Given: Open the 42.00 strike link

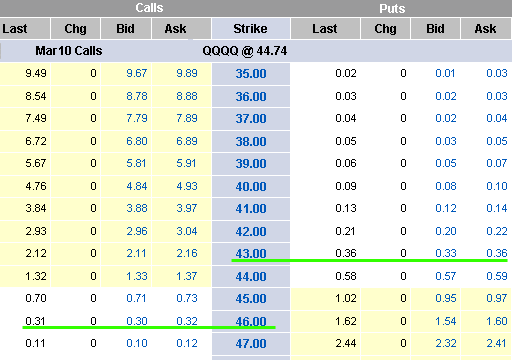Looking at the screenshot, I should (251, 232).
